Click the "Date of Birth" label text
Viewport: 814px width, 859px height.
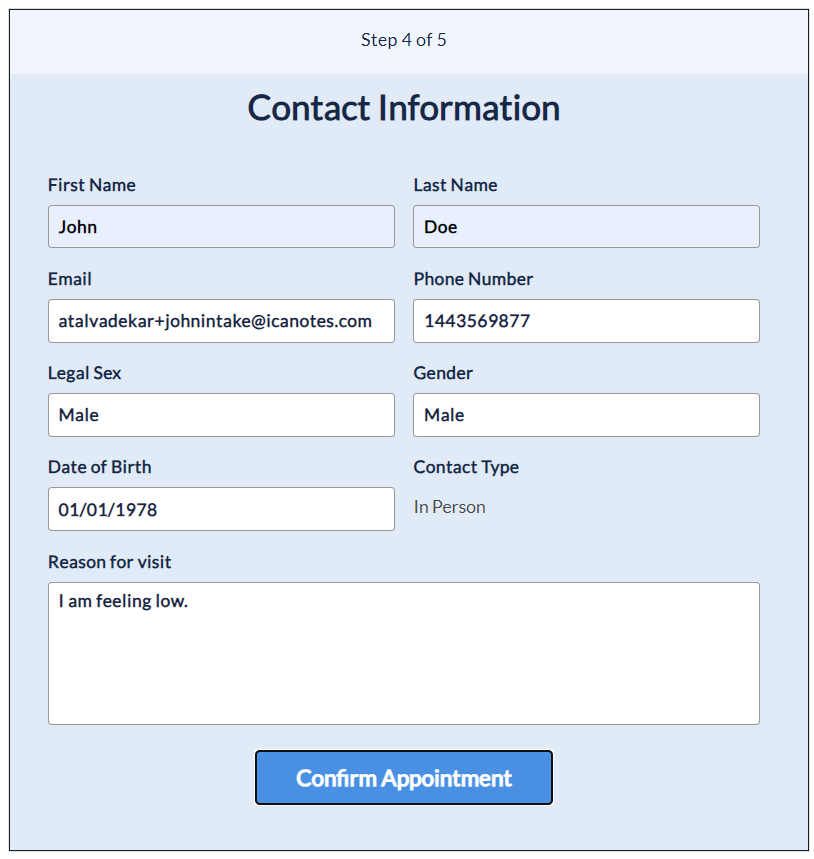100,467
